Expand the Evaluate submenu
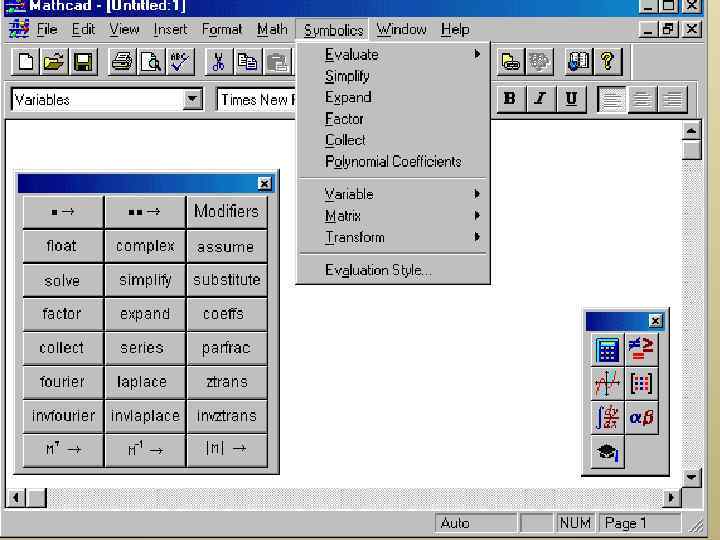The image size is (720, 540). tap(394, 55)
